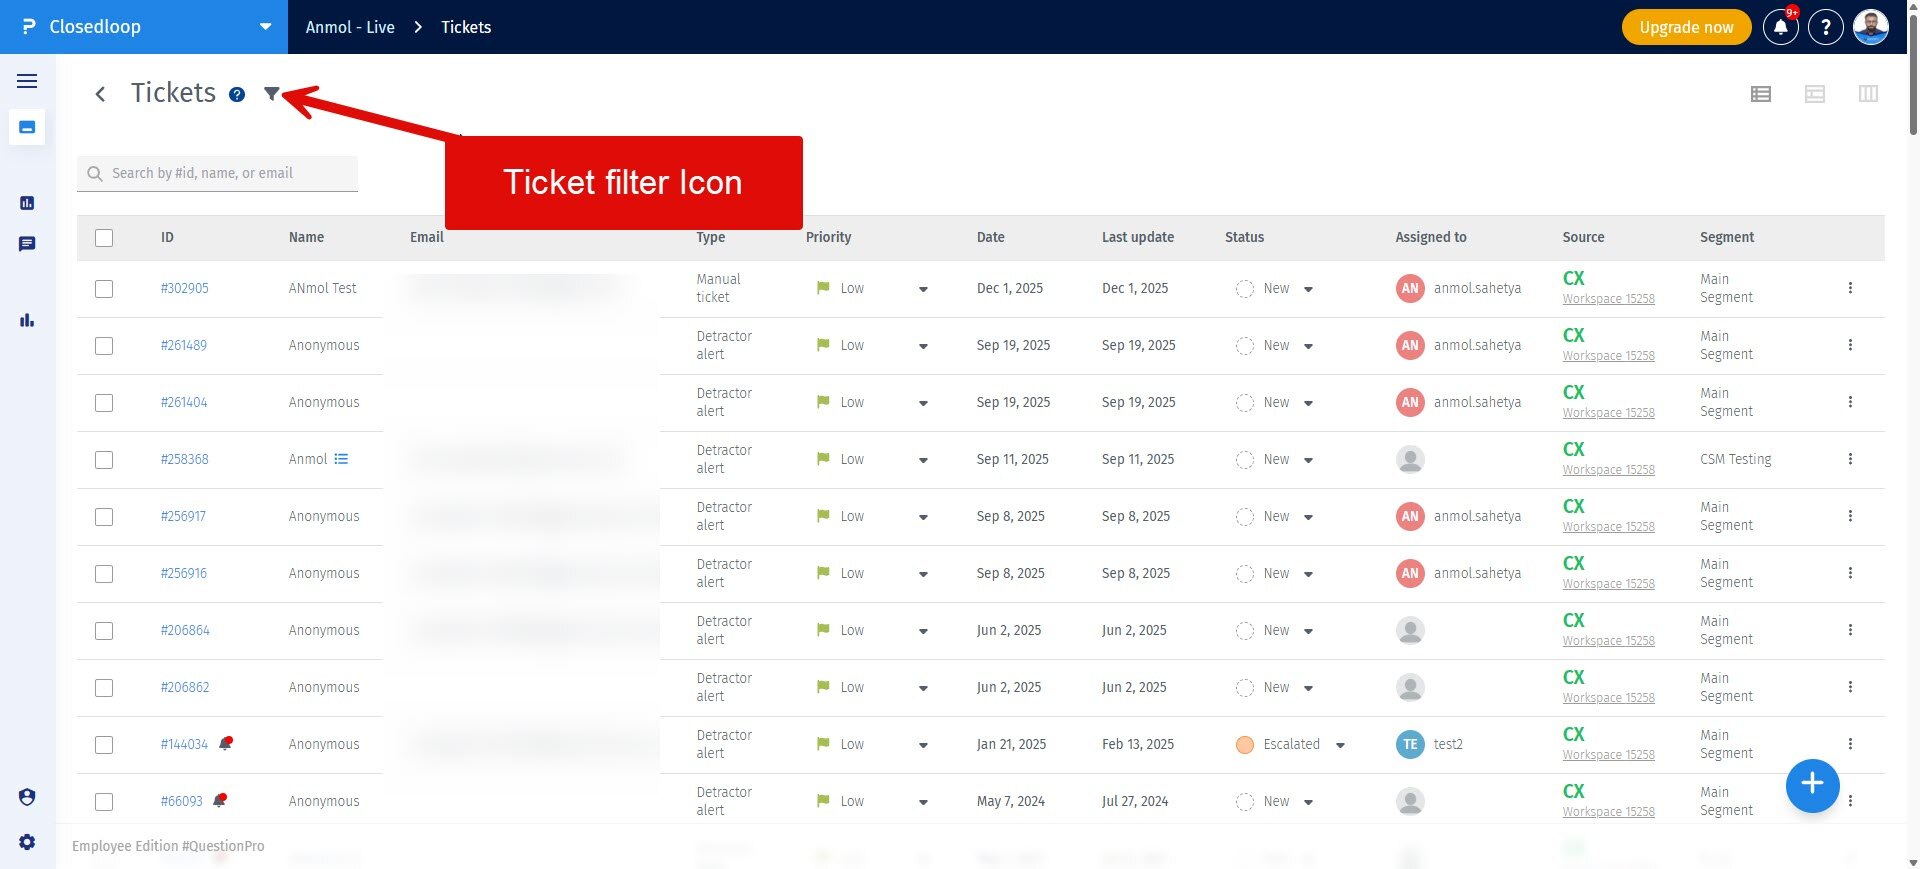The width and height of the screenshot is (1920, 869).
Task: Select checkbox for ticket #261489
Action: click(x=104, y=346)
